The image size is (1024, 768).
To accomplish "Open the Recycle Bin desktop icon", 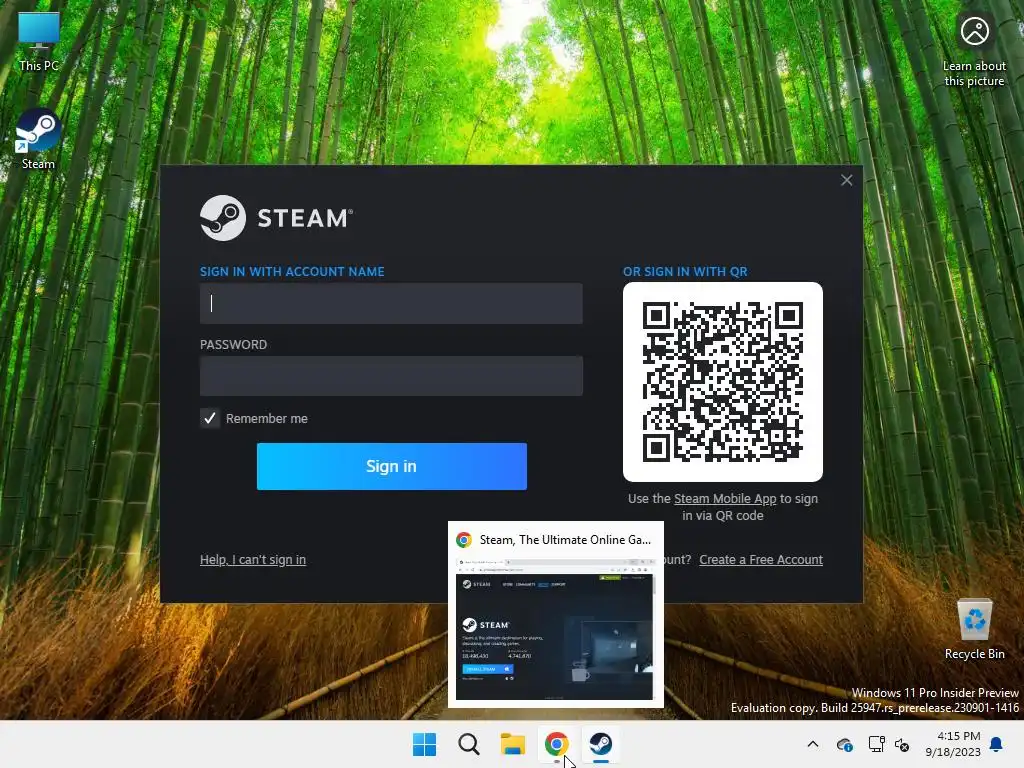I will 974,629.
